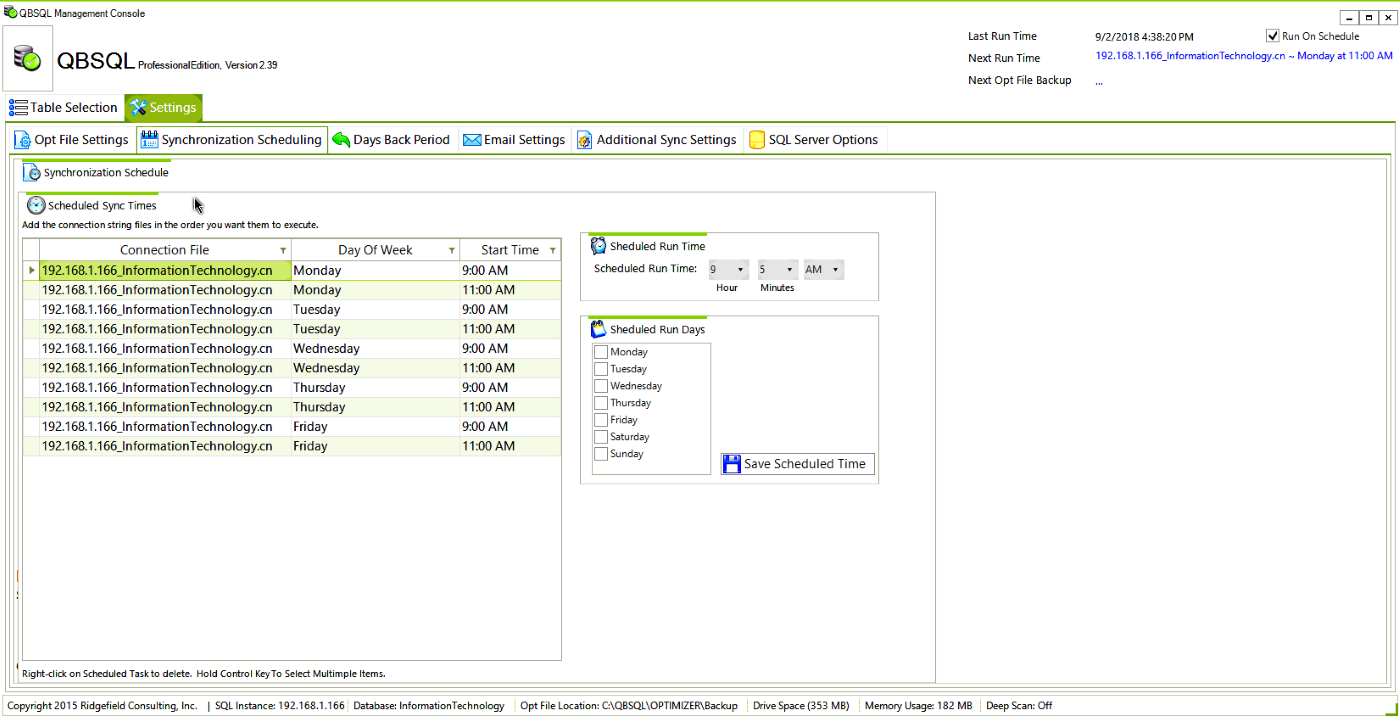This screenshot has height=717, width=1400.
Task: Select the Tuesday 11:00 AM connection file cell
Action: [165, 329]
